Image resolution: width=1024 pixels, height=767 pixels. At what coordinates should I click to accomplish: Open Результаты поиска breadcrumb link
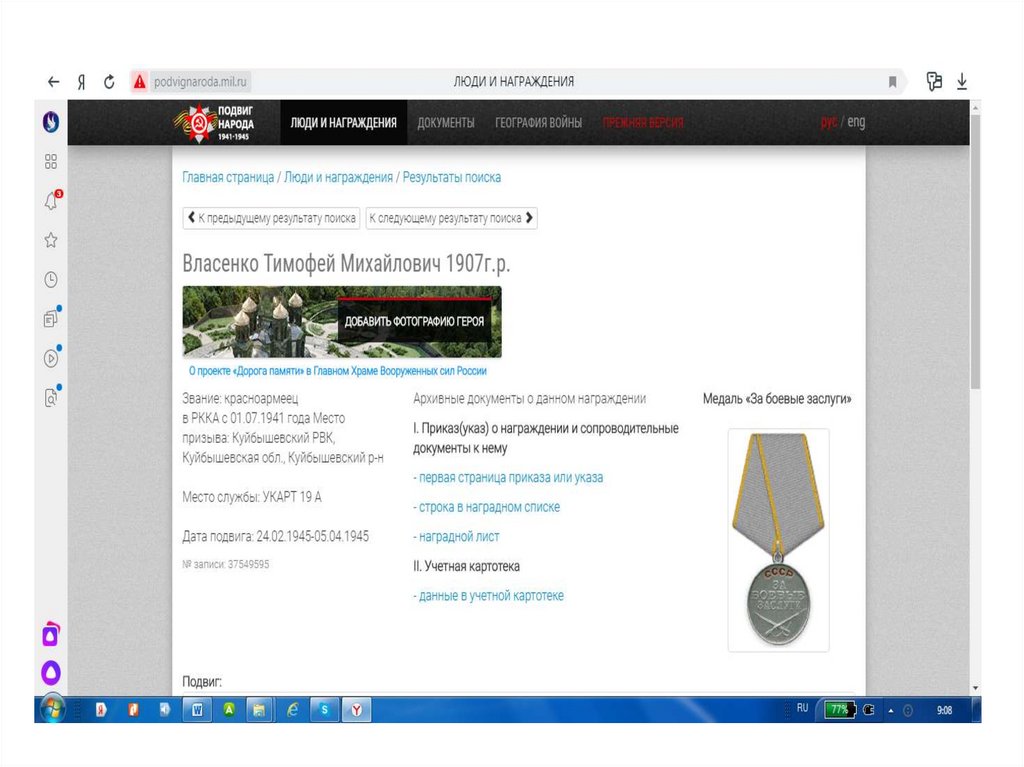click(452, 177)
